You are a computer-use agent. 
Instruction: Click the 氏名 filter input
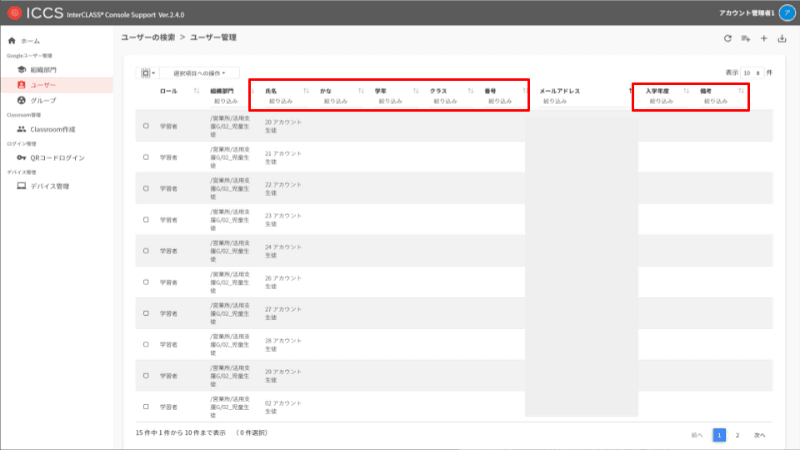click(286, 102)
